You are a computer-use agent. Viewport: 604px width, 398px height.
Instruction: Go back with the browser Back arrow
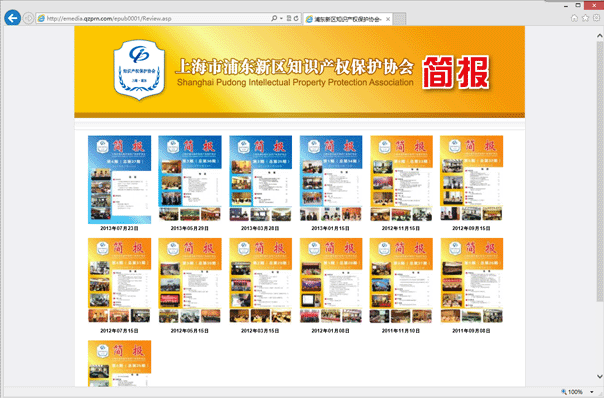(13, 18)
